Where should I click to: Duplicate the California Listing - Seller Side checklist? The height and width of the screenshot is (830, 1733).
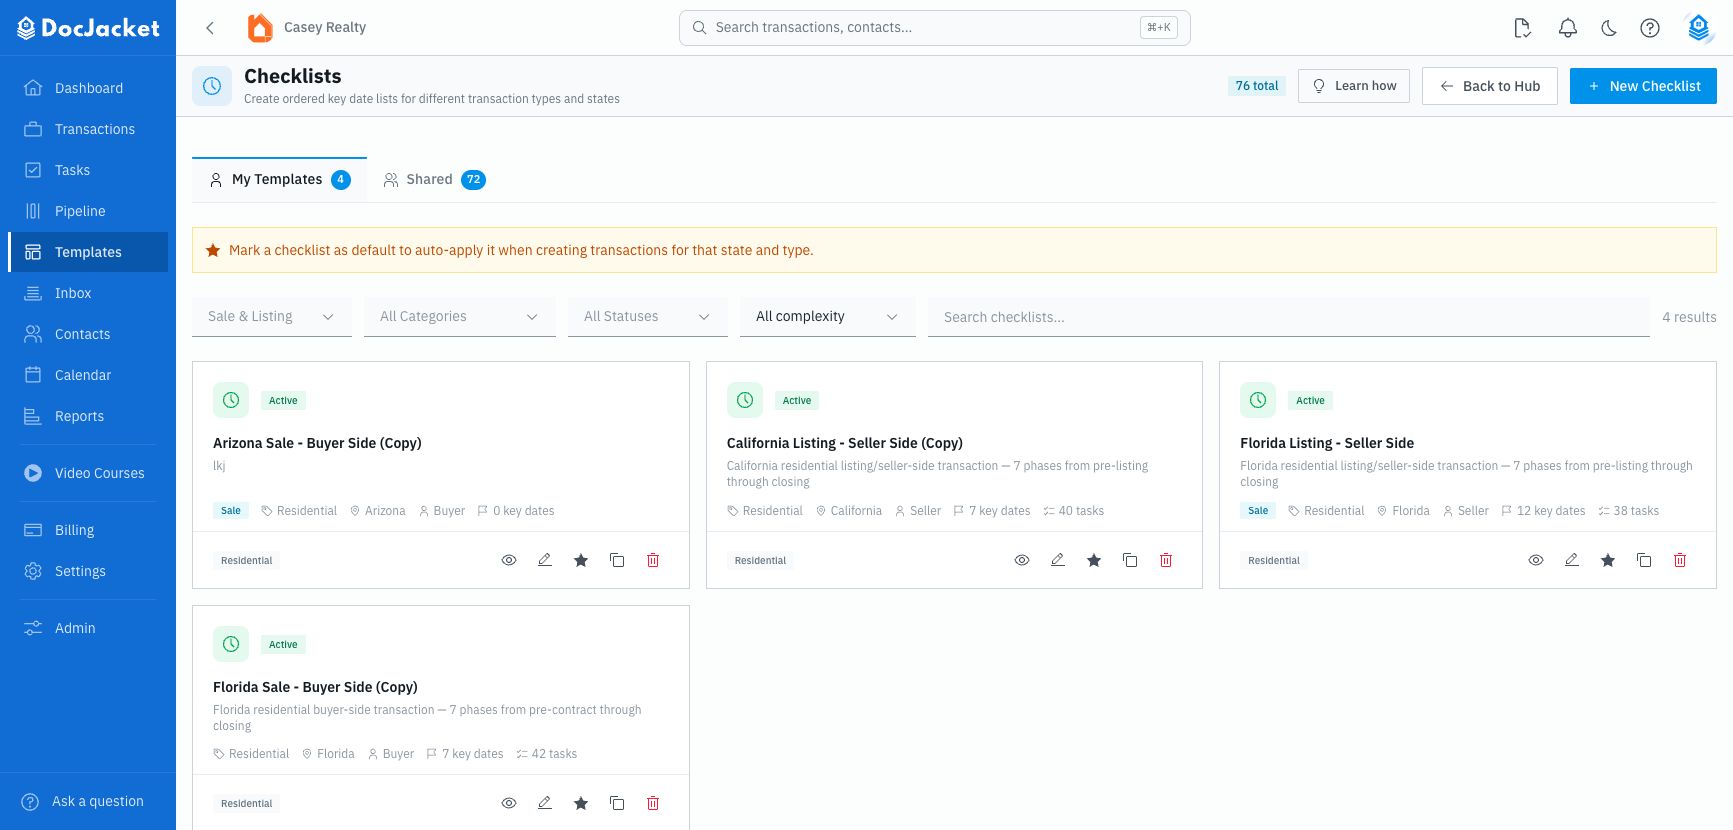pyautogui.click(x=1130, y=560)
